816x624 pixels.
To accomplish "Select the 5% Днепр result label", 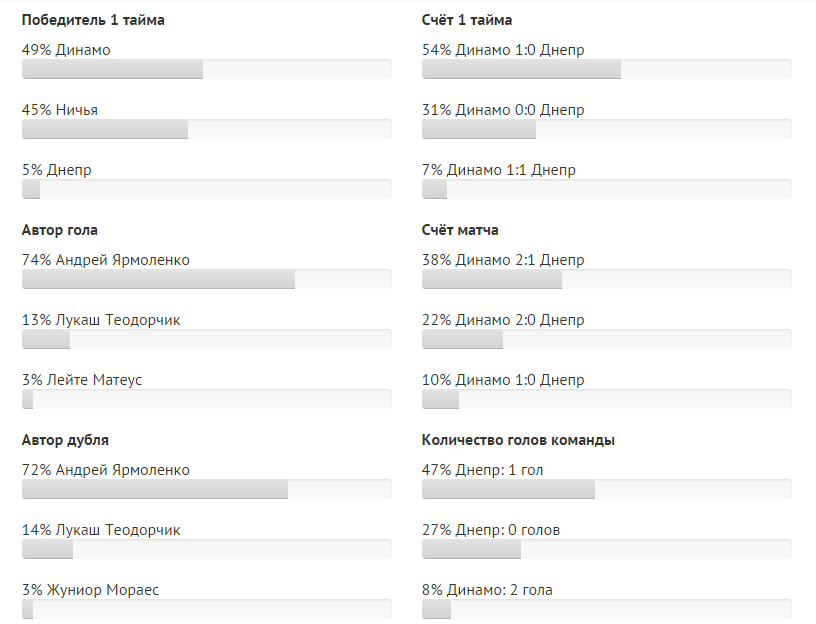I will [x=56, y=170].
